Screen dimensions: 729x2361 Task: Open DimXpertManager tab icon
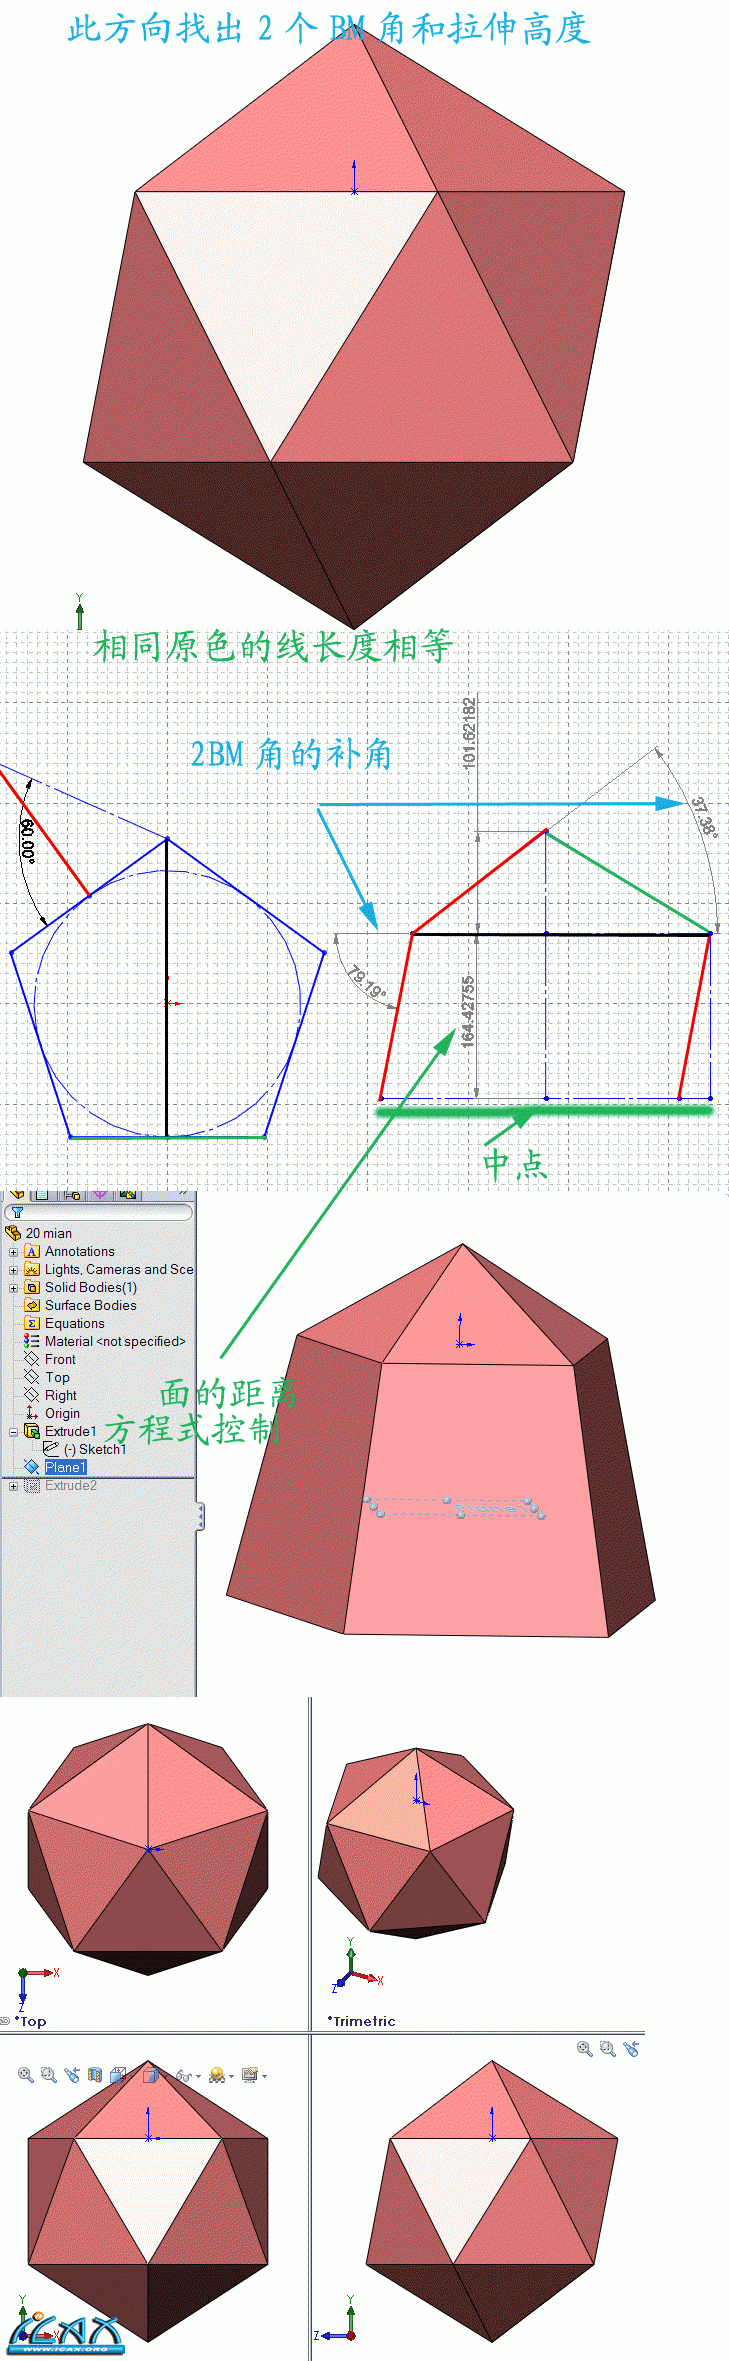pos(100,1194)
